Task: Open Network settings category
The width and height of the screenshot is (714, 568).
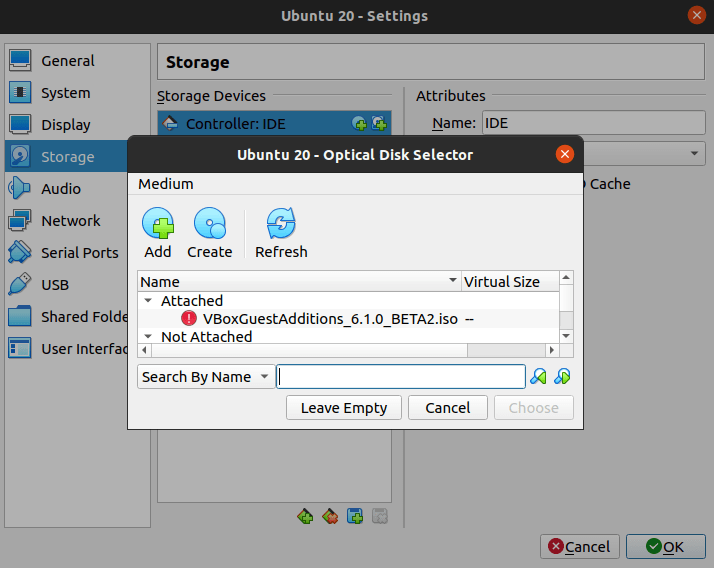Action: pos(67,220)
